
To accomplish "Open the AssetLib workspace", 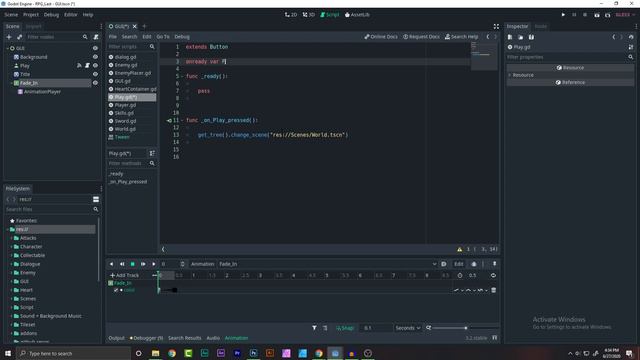I will [357, 15].
